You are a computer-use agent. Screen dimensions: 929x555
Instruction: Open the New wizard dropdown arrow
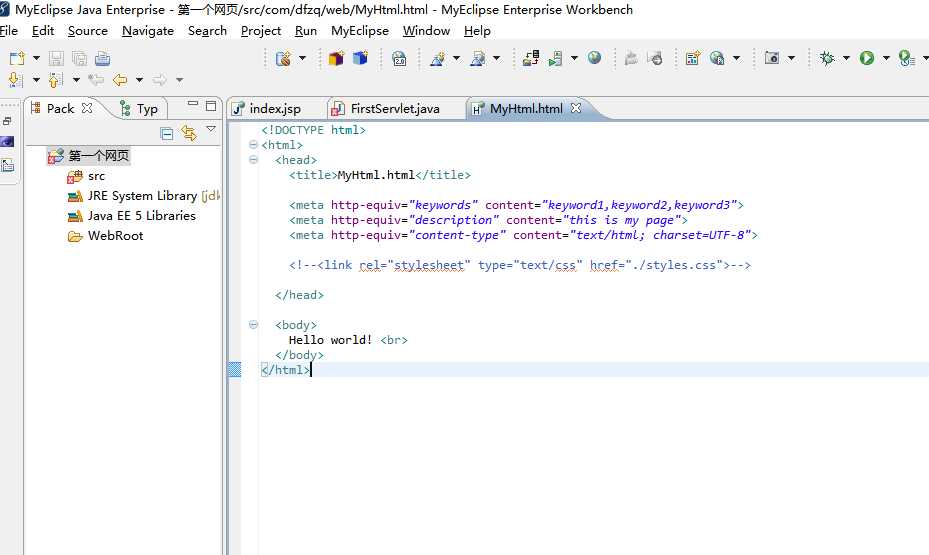point(36,58)
